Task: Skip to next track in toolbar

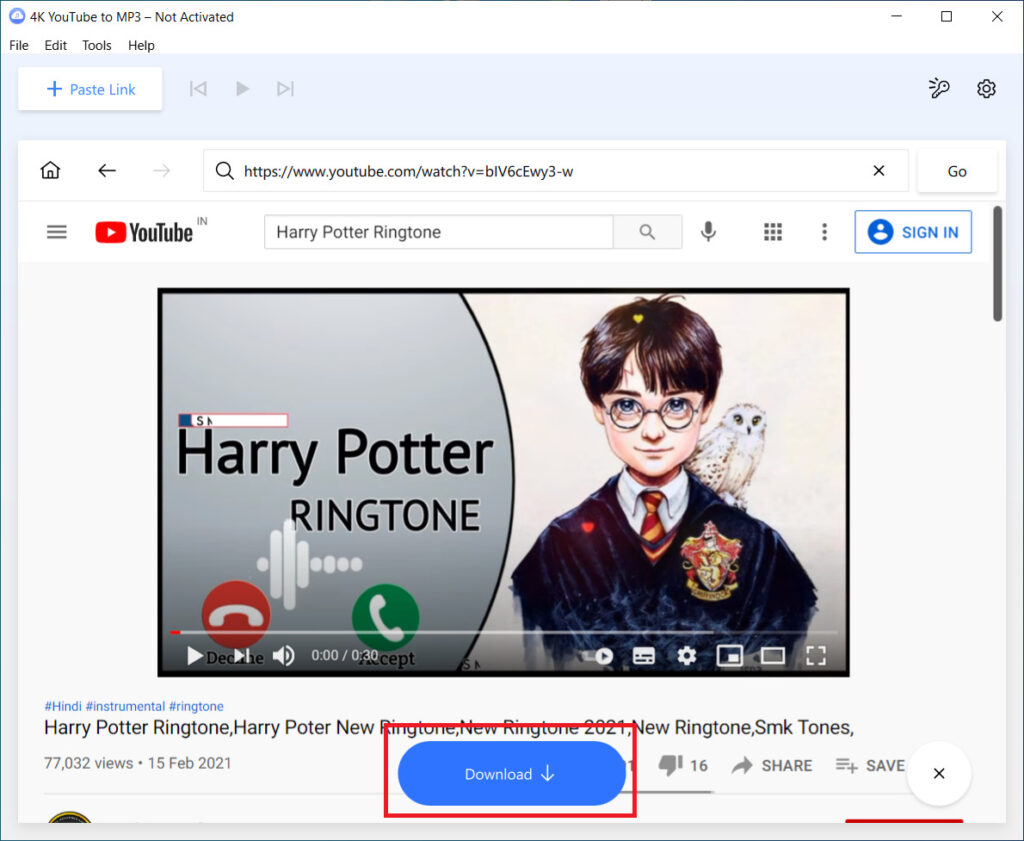Action: (285, 89)
